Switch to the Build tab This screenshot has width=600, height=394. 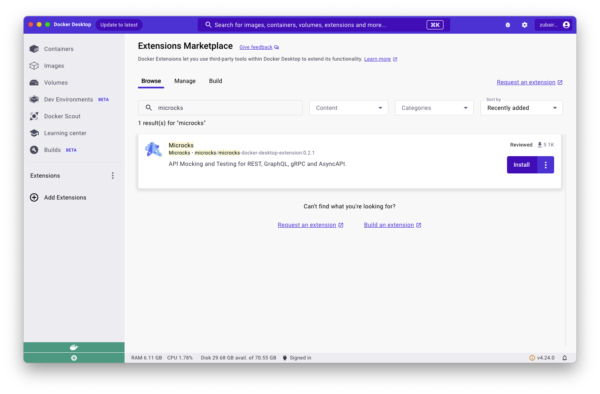coord(215,81)
